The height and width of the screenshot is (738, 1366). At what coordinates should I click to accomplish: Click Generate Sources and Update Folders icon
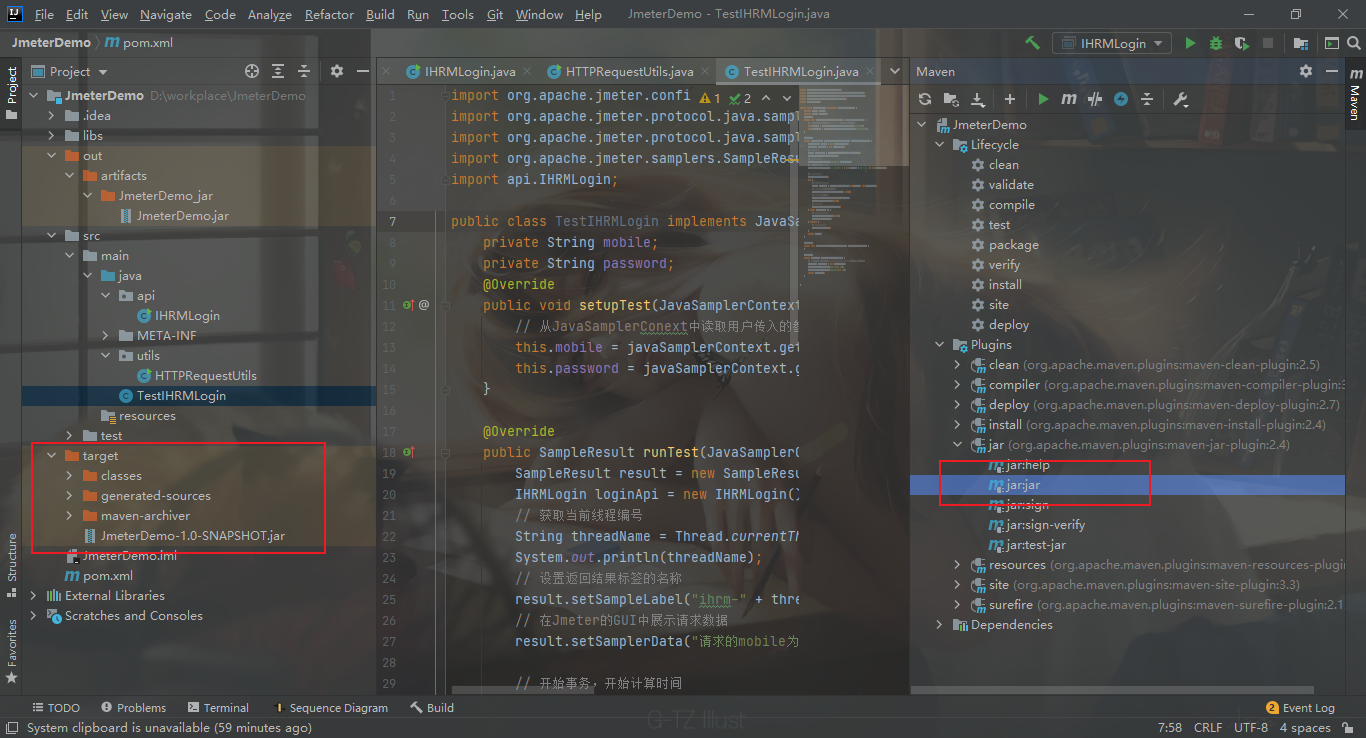click(951, 99)
